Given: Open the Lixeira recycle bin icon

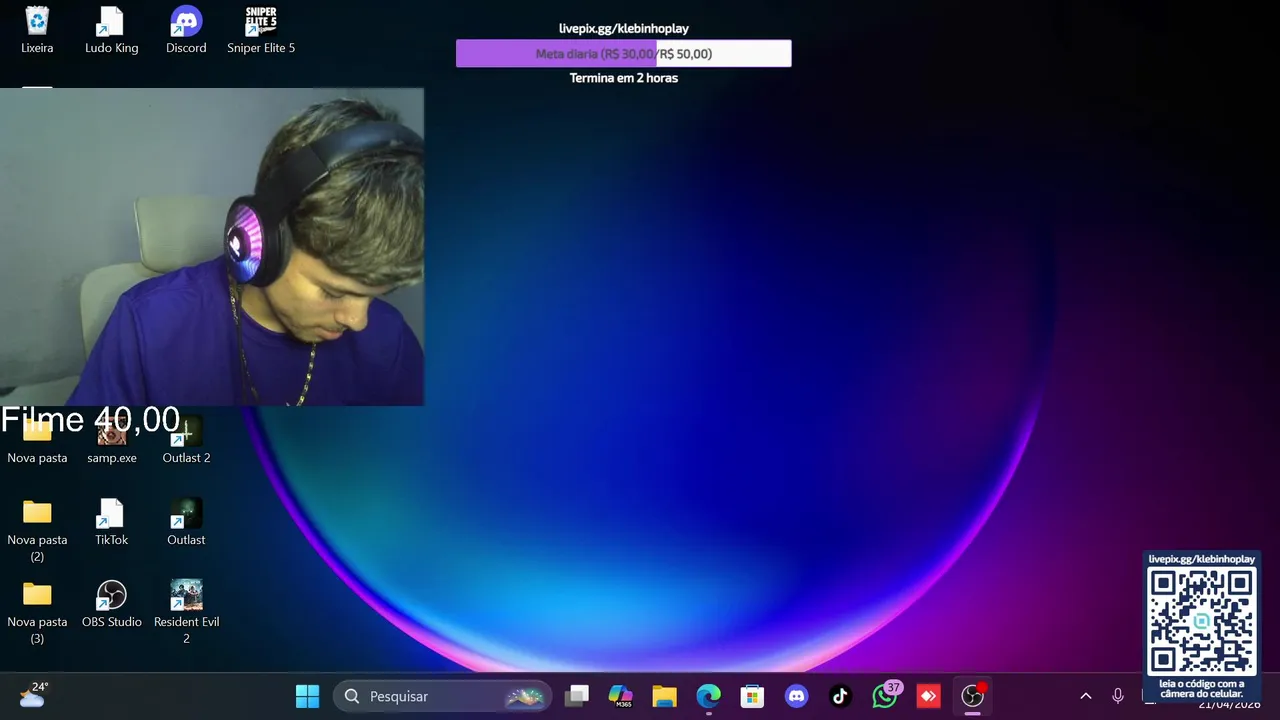Looking at the screenshot, I should [x=37, y=29].
